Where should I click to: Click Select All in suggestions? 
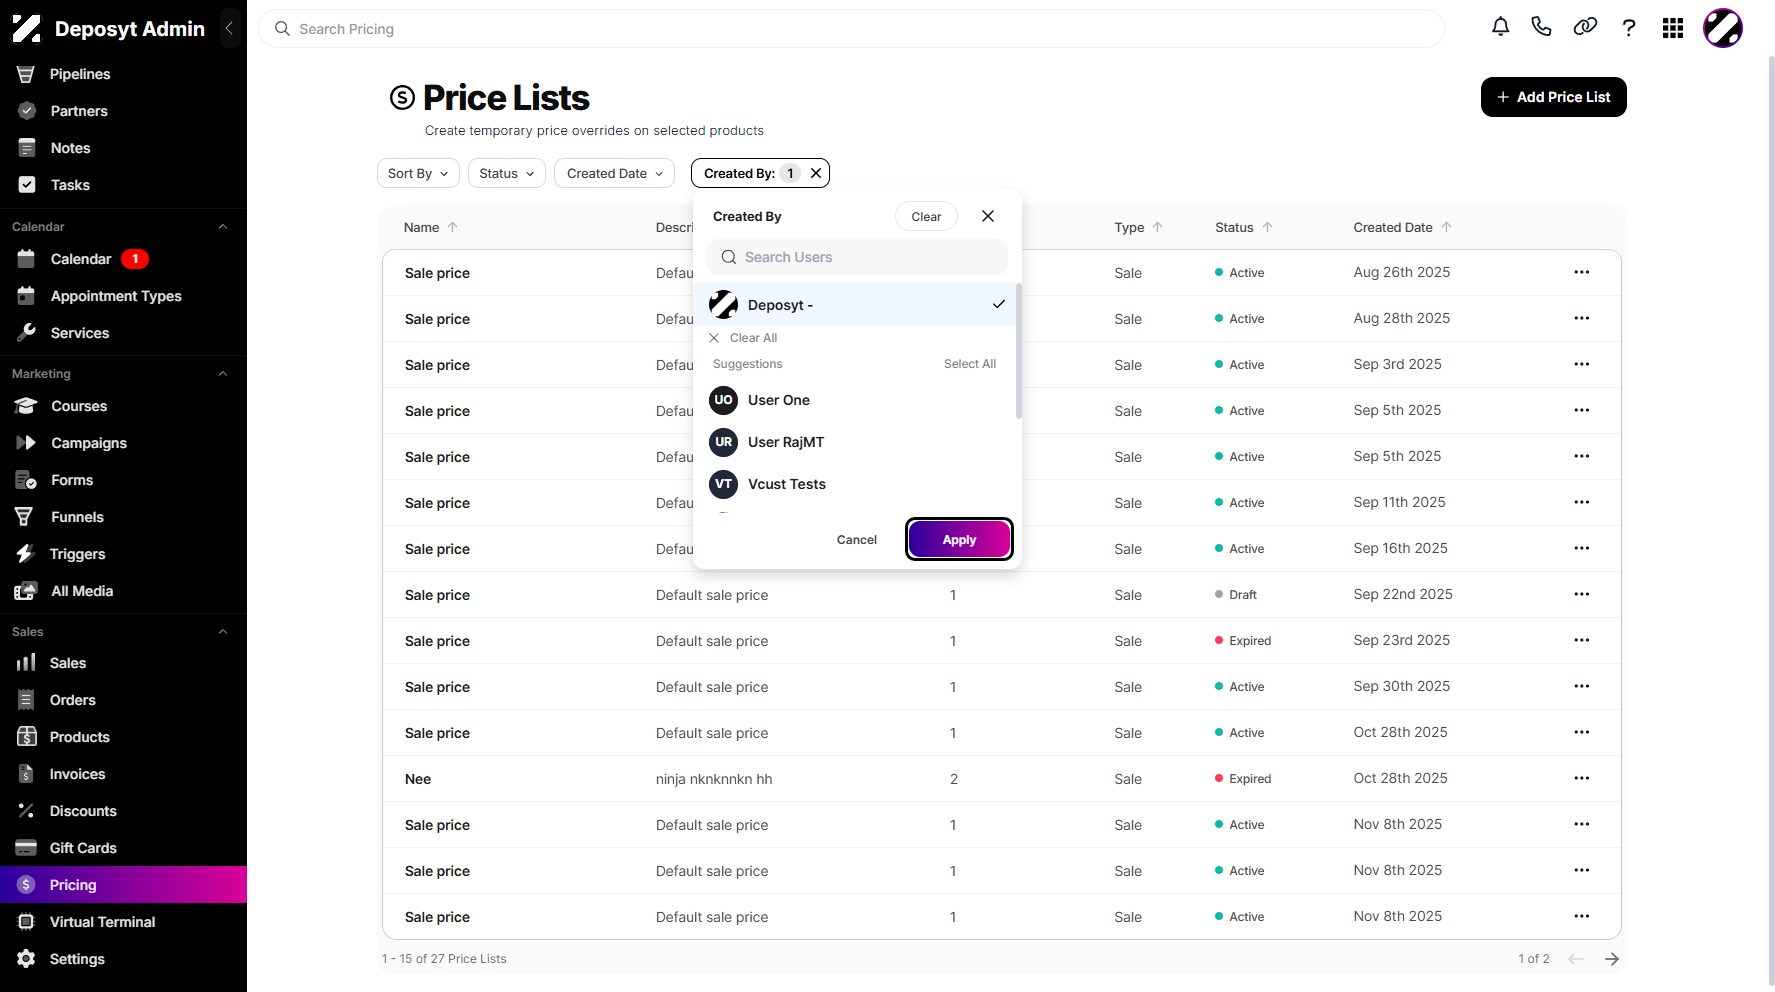pyautogui.click(x=970, y=364)
